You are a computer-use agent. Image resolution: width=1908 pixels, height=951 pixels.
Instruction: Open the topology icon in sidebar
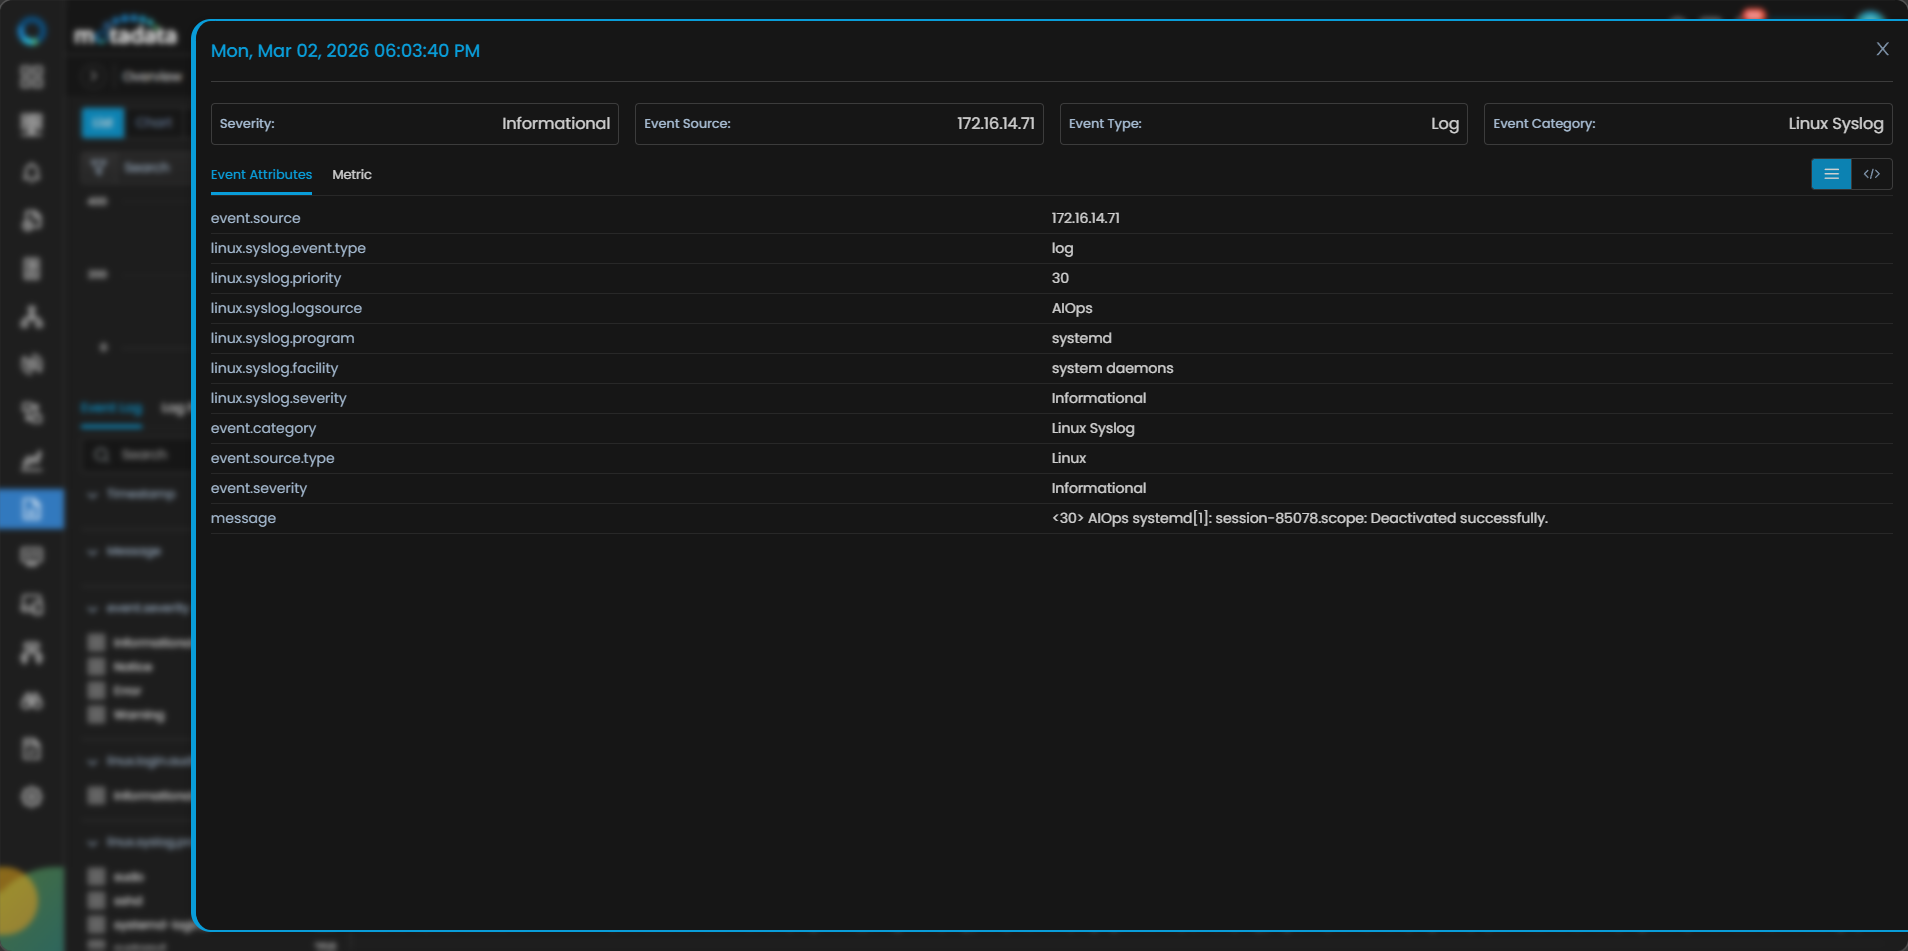32,317
